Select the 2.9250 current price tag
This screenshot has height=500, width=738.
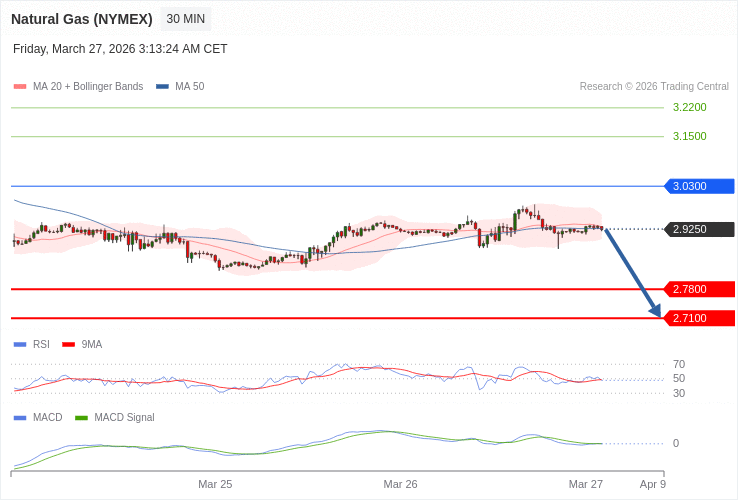tap(699, 229)
